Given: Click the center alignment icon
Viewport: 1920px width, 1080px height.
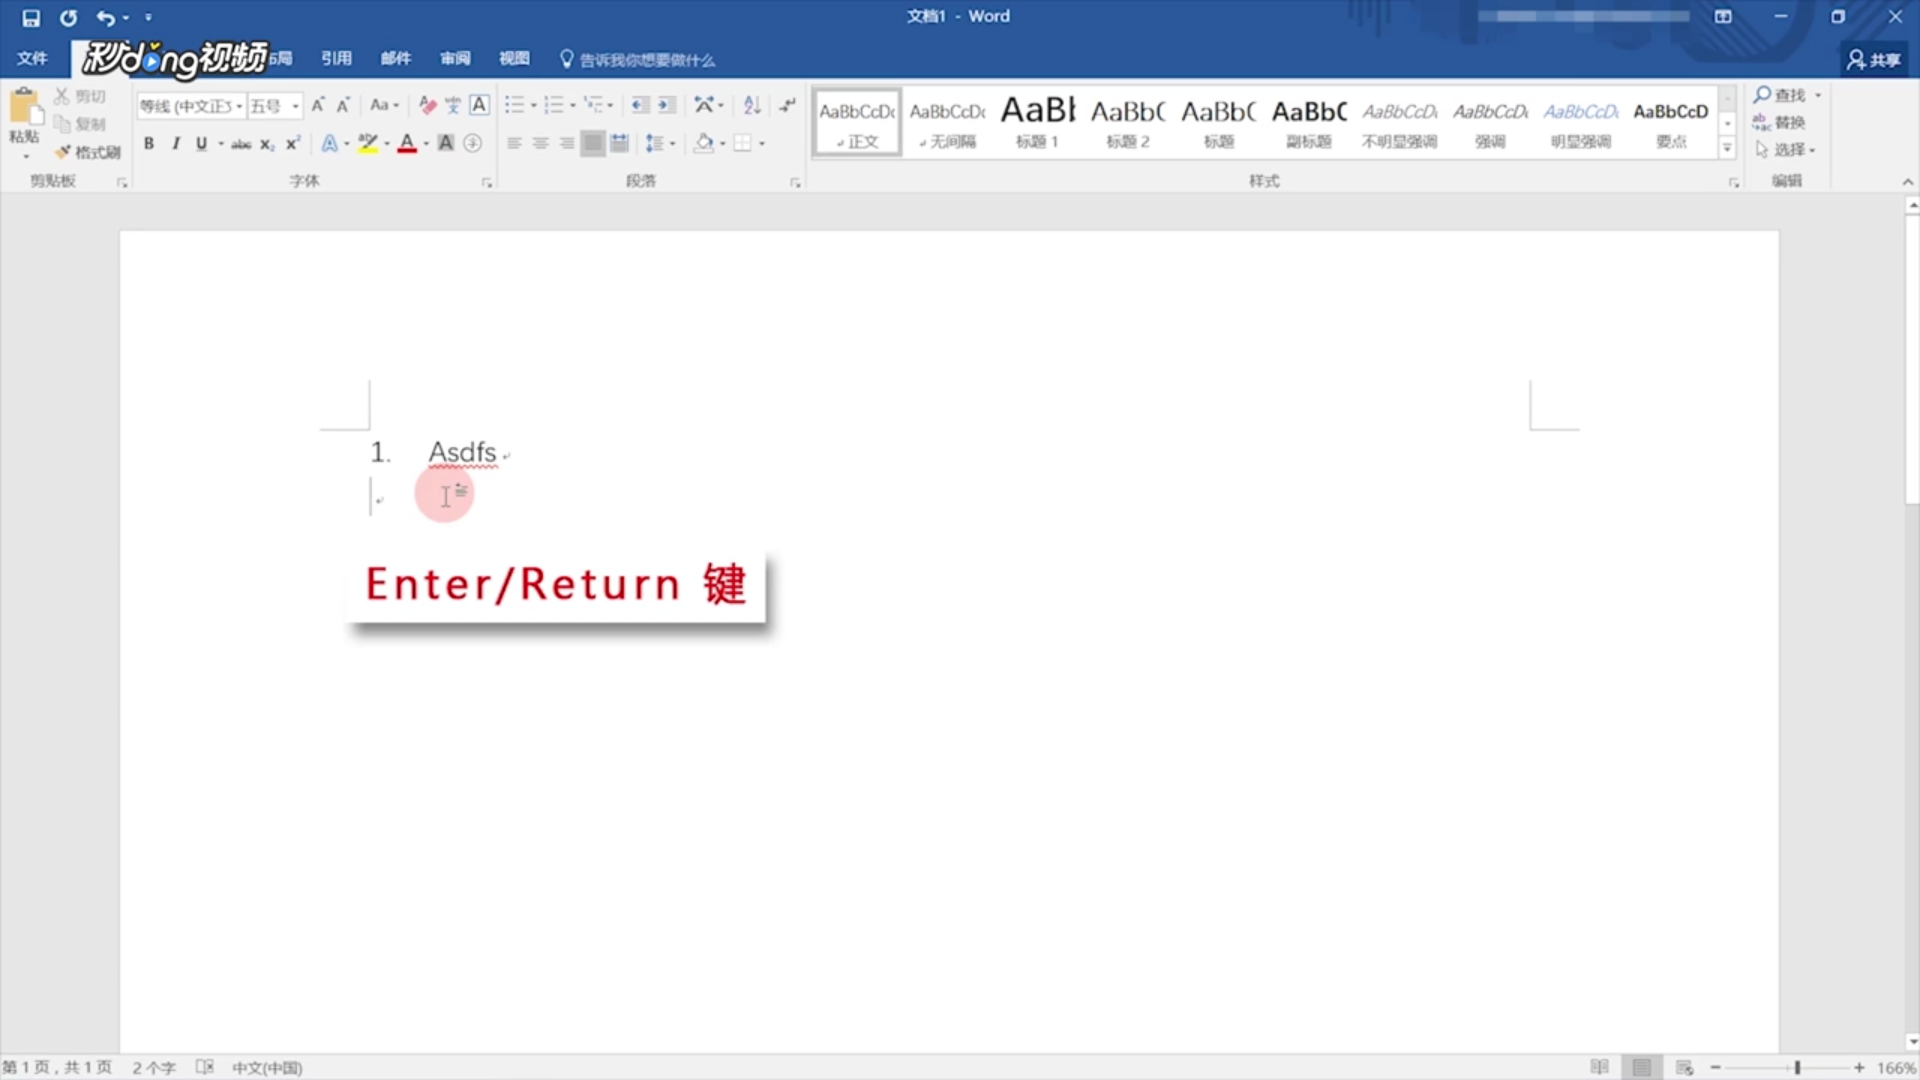Looking at the screenshot, I should 540,143.
